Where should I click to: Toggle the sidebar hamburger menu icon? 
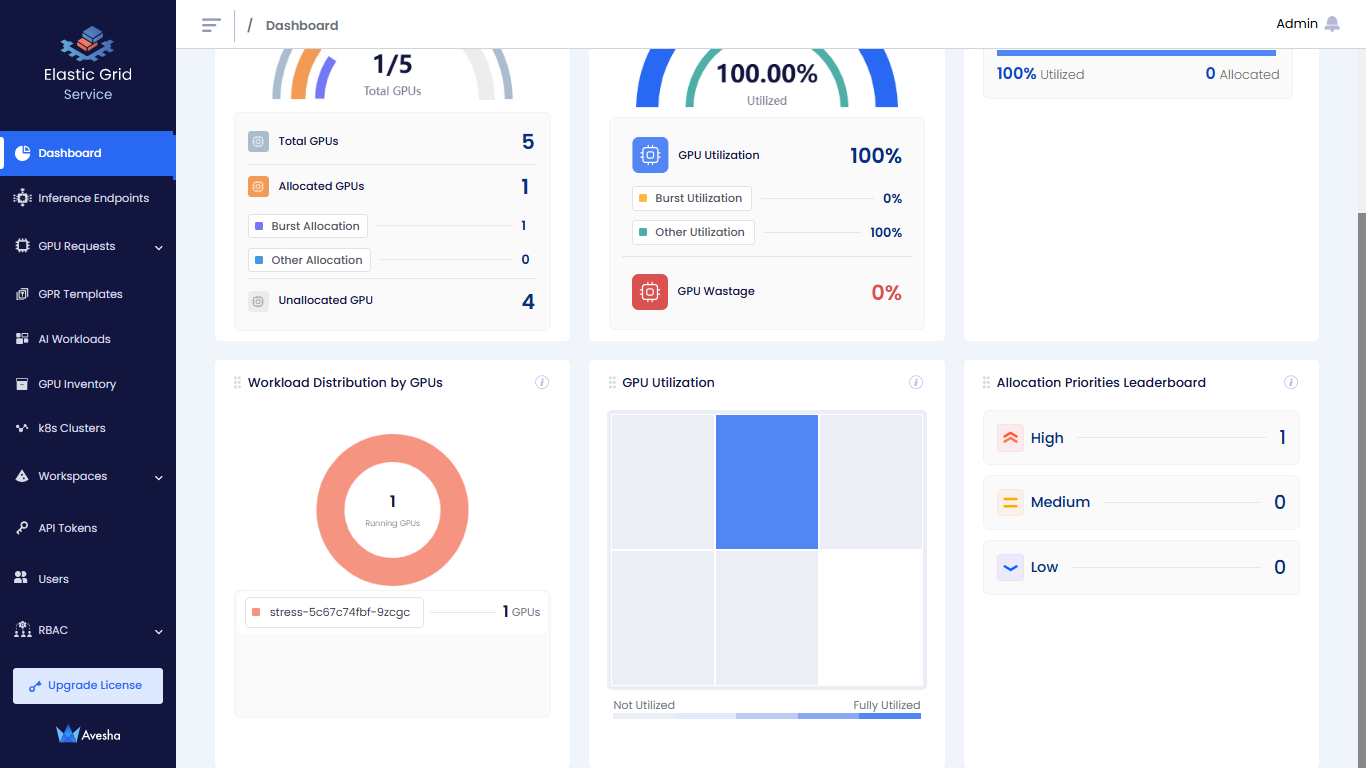(211, 25)
